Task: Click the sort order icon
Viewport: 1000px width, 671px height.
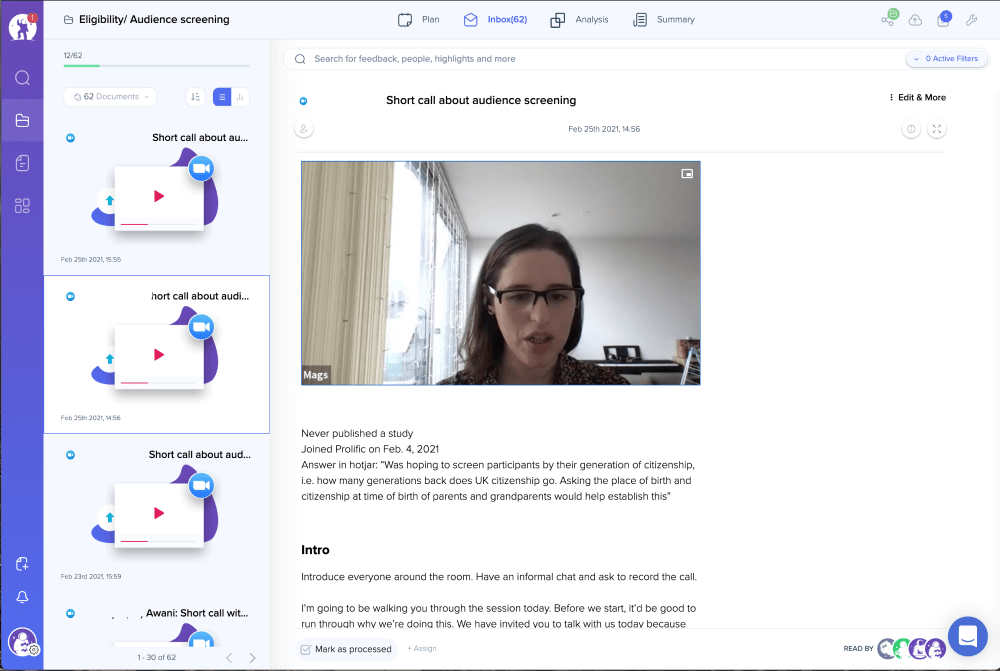Action: [x=196, y=97]
